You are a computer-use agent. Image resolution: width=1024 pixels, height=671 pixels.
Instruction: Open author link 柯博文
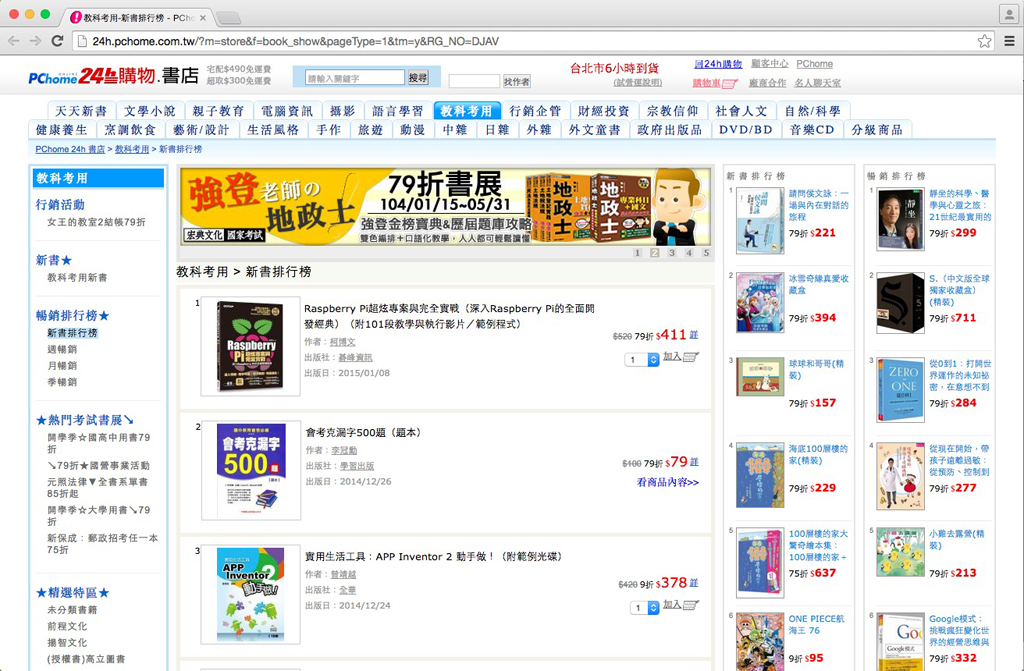(343, 342)
